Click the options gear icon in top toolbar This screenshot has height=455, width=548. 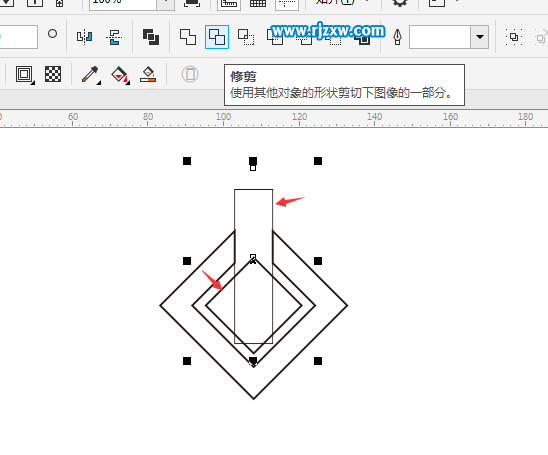tap(399, 3)
